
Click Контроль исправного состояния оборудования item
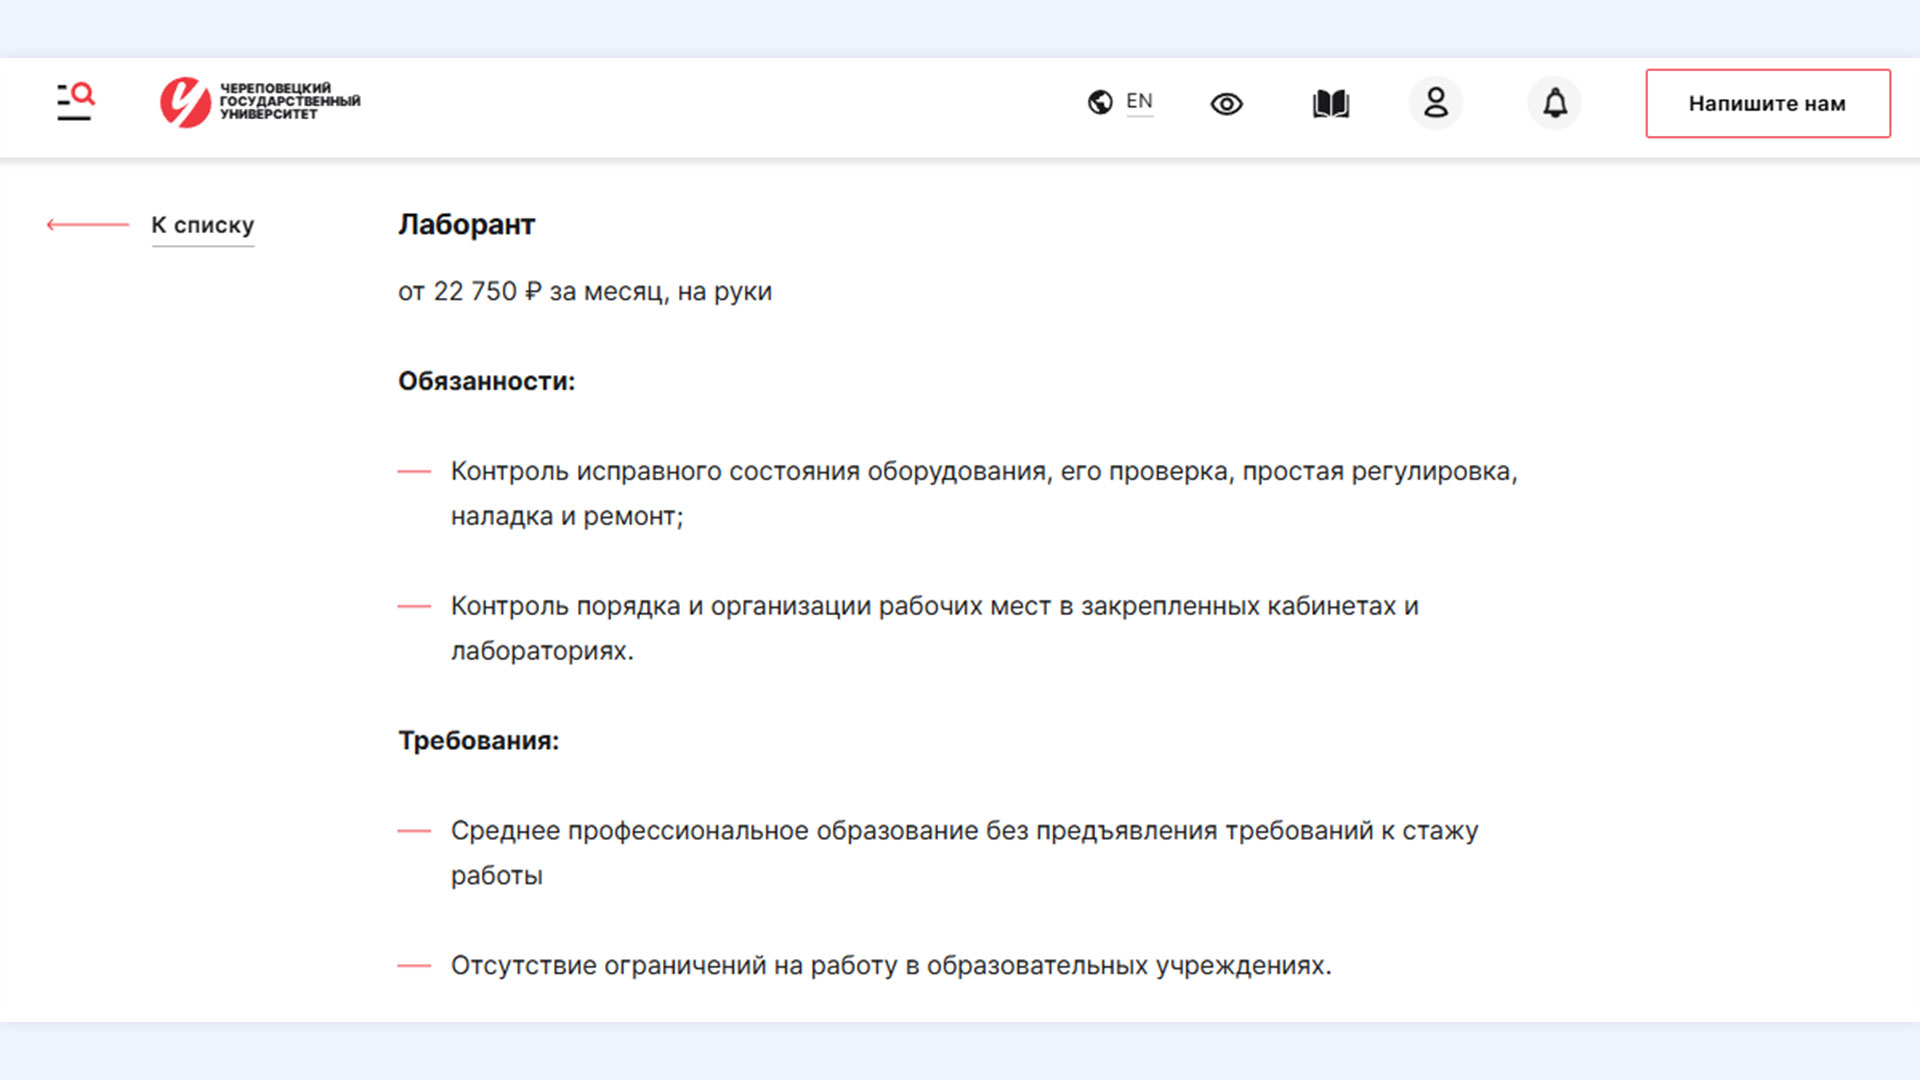(x=984, y=493)
